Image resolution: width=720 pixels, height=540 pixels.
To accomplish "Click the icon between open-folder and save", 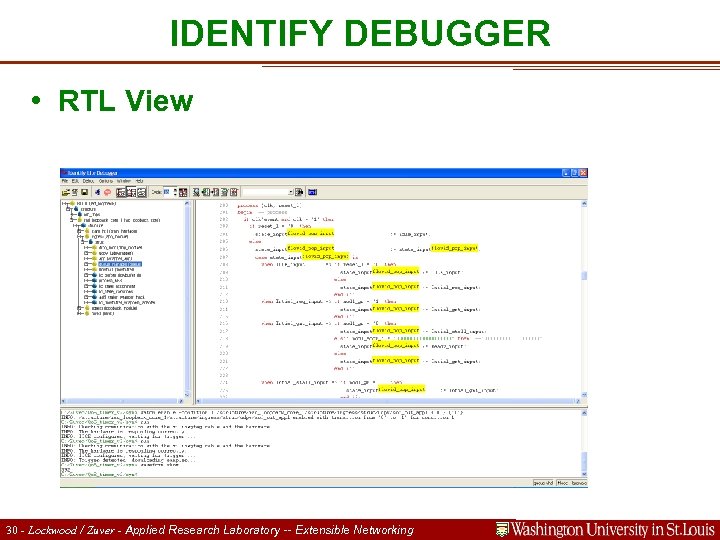I will (x=75, y=192).
